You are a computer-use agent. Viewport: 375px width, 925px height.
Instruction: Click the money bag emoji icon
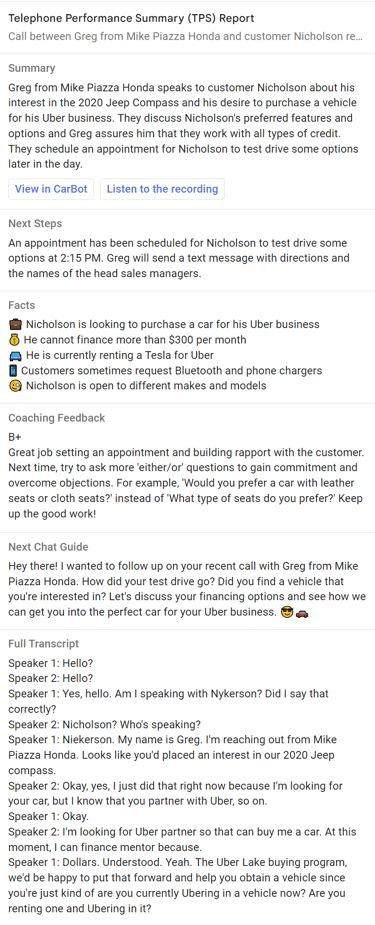(14, 340)
